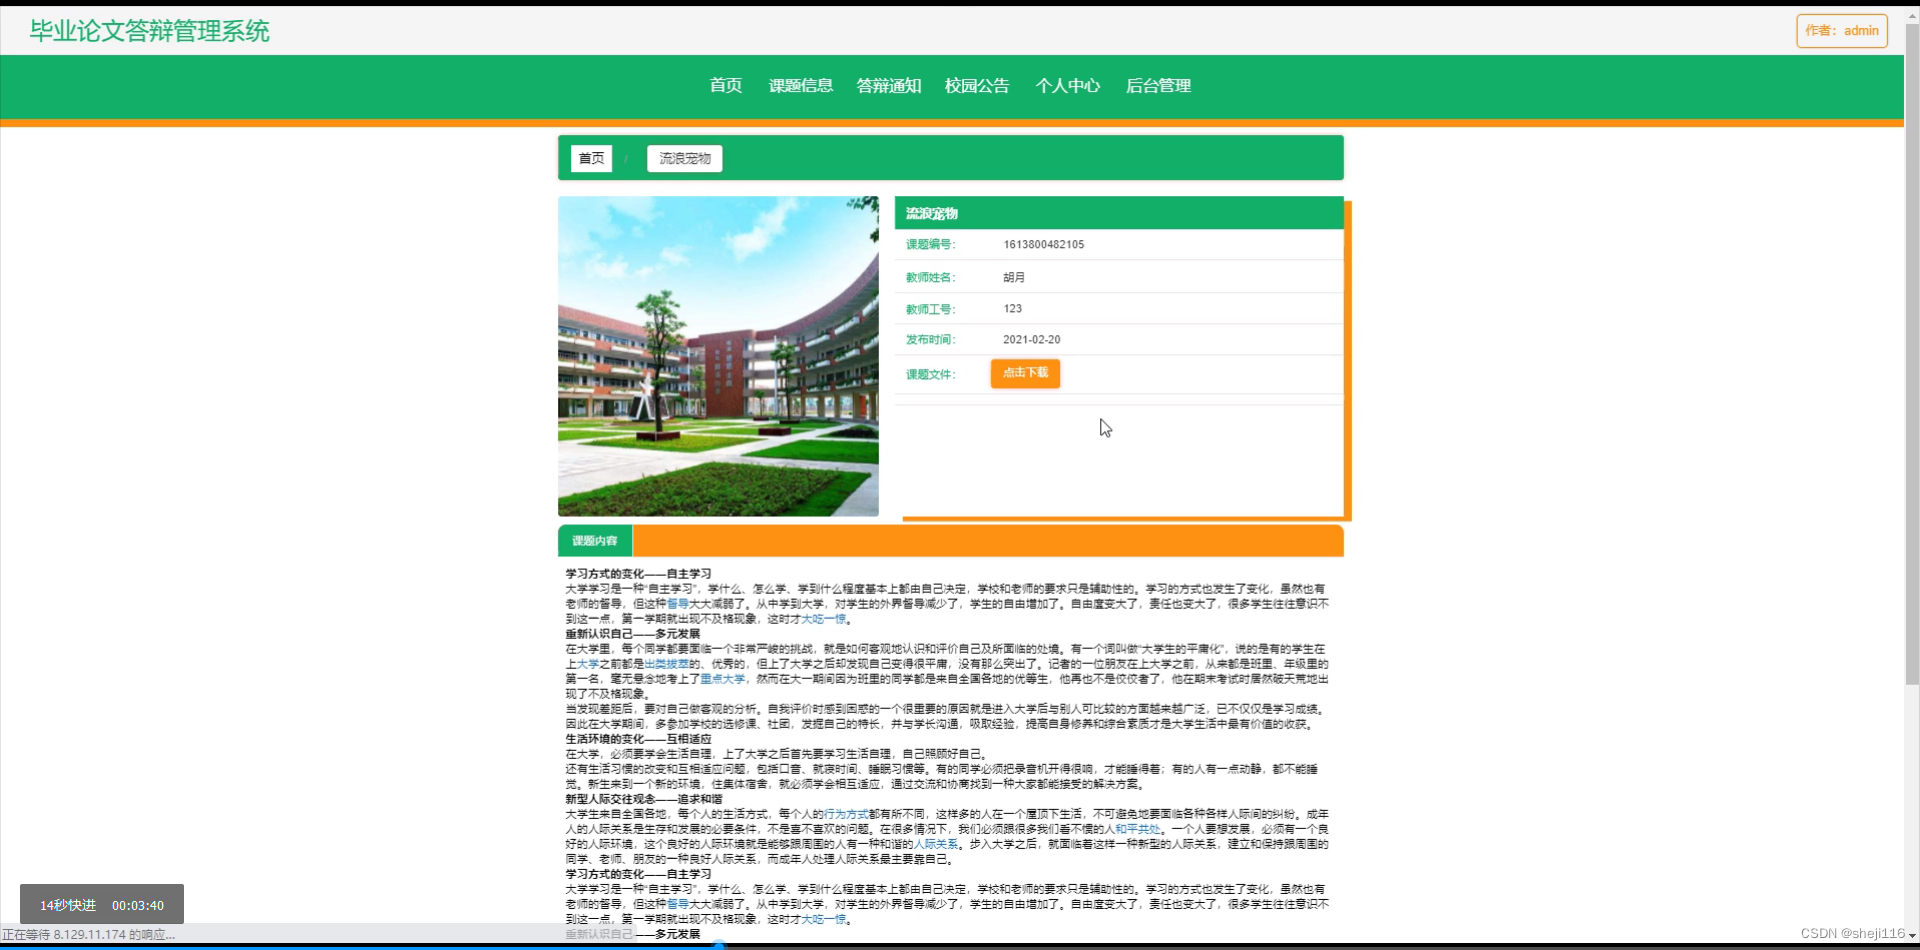This screenshot has width=1920, height=950.
Task: Open the 后台管理 menu item
Action: pyautogui.click(x=1157, y=86)
